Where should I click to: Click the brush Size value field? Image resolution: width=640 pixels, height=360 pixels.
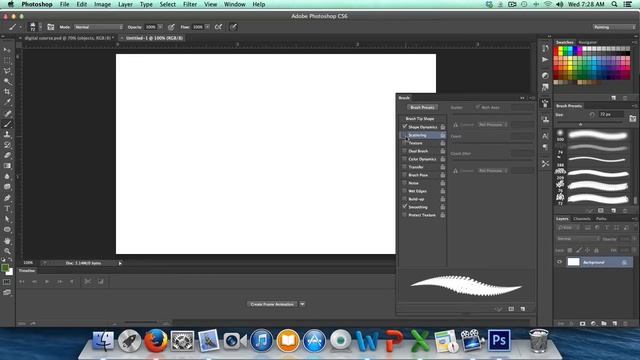[611, 115]
